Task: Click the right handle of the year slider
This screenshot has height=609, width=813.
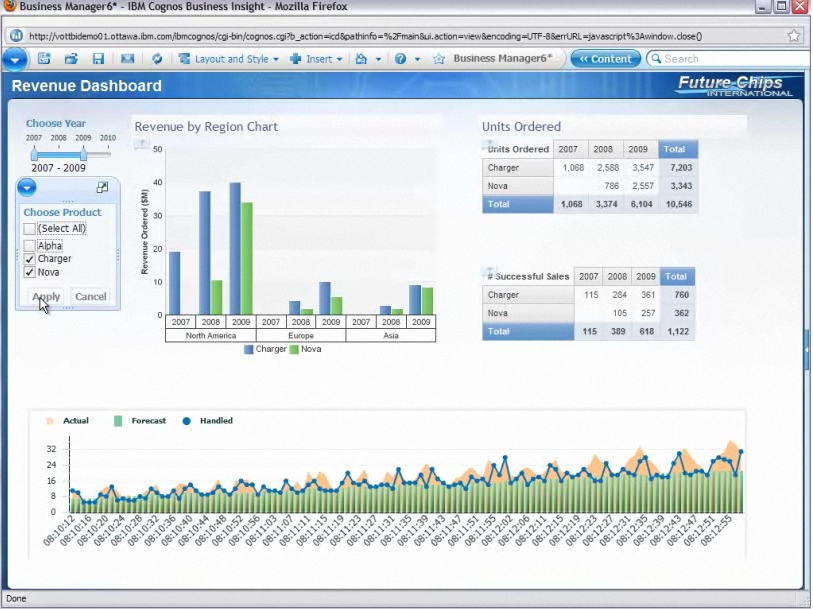Action: [x=83, y=153]
